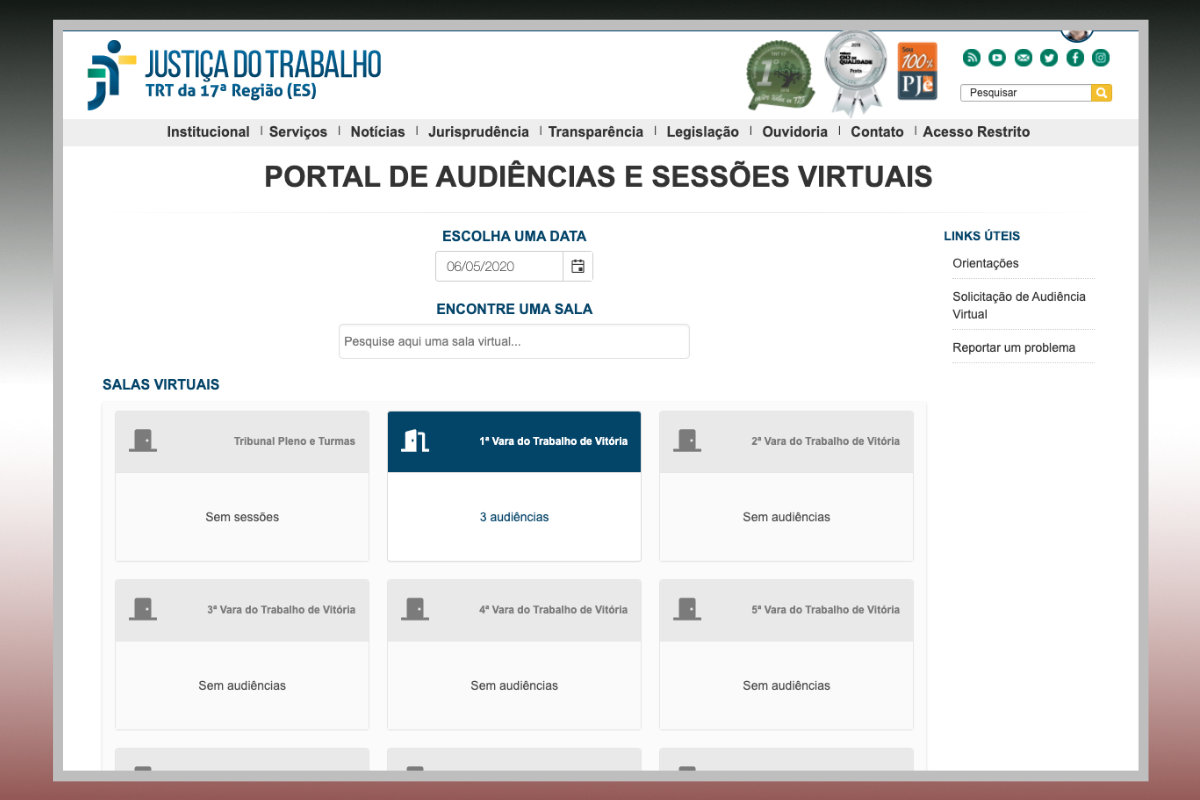The height and width of the screenshot is (800, 1200).
Task: Click 'Sem audiências' in 3ª Vara card
Action: [x=242, y=686]
